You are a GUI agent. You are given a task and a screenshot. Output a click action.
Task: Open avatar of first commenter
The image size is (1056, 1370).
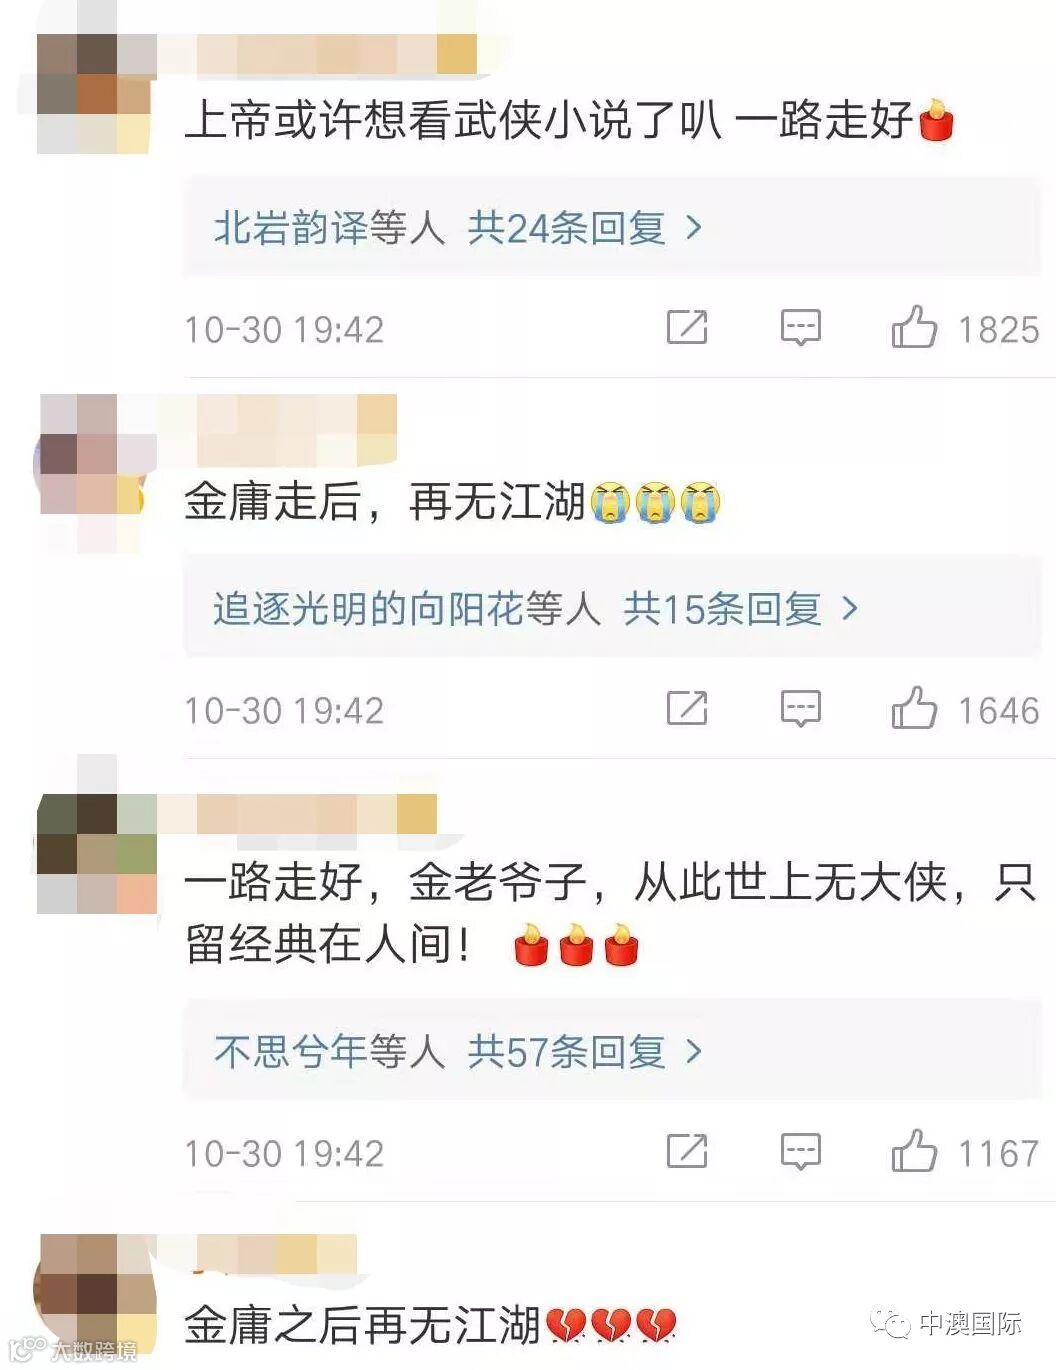[x=96, y=94]
